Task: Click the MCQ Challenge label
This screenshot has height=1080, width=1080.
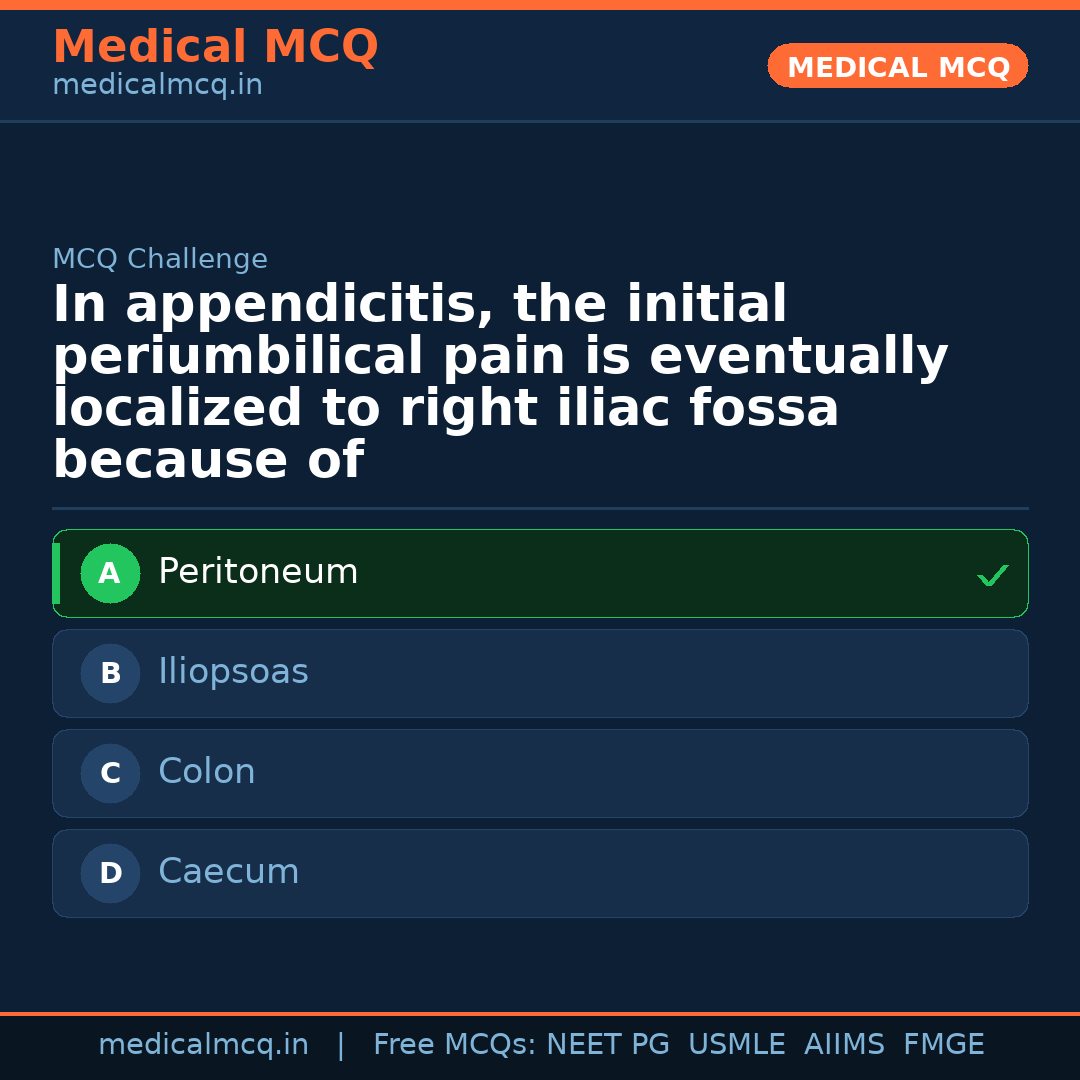Action: click(x=160, y=259)
